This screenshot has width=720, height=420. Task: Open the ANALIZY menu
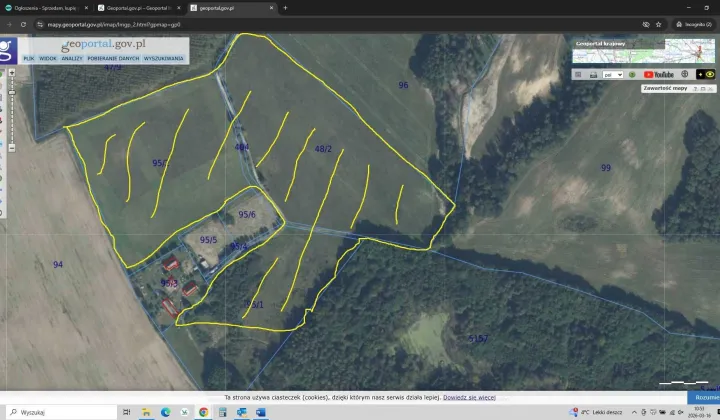pyautogui.click(x=72, y=58)
